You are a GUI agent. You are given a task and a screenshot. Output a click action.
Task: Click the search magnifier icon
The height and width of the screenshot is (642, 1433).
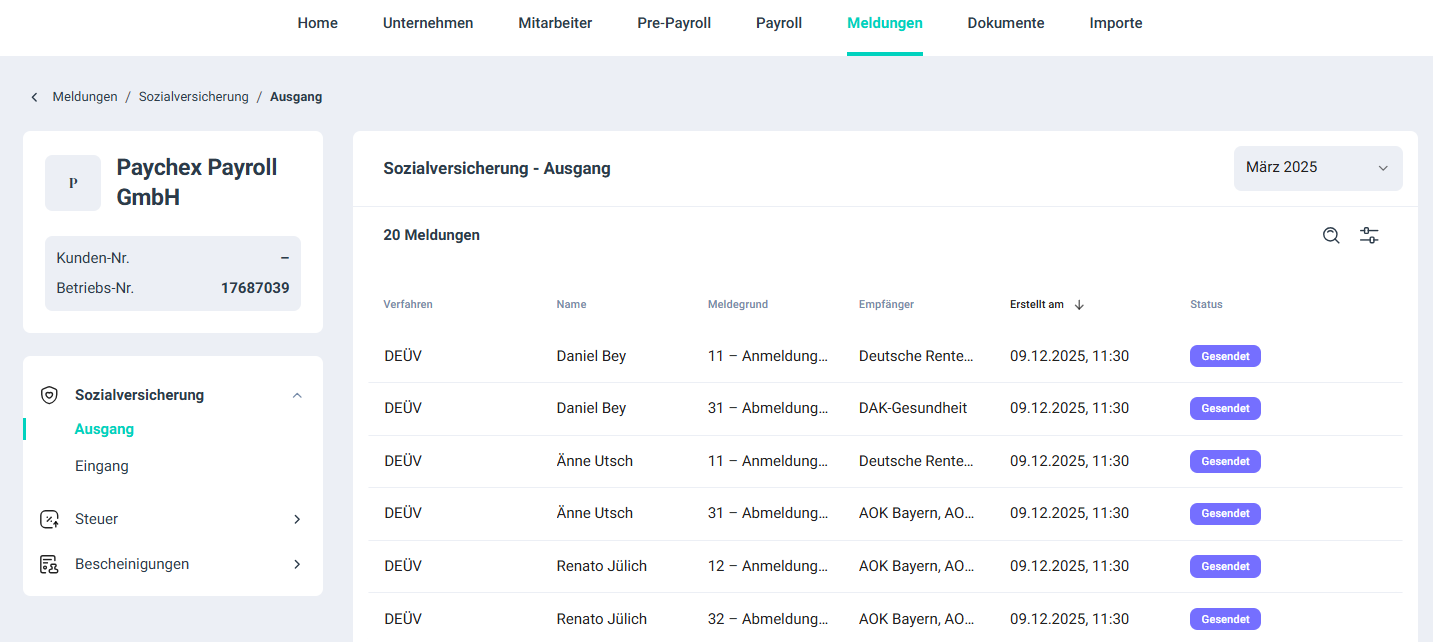tap(1331, 236)
